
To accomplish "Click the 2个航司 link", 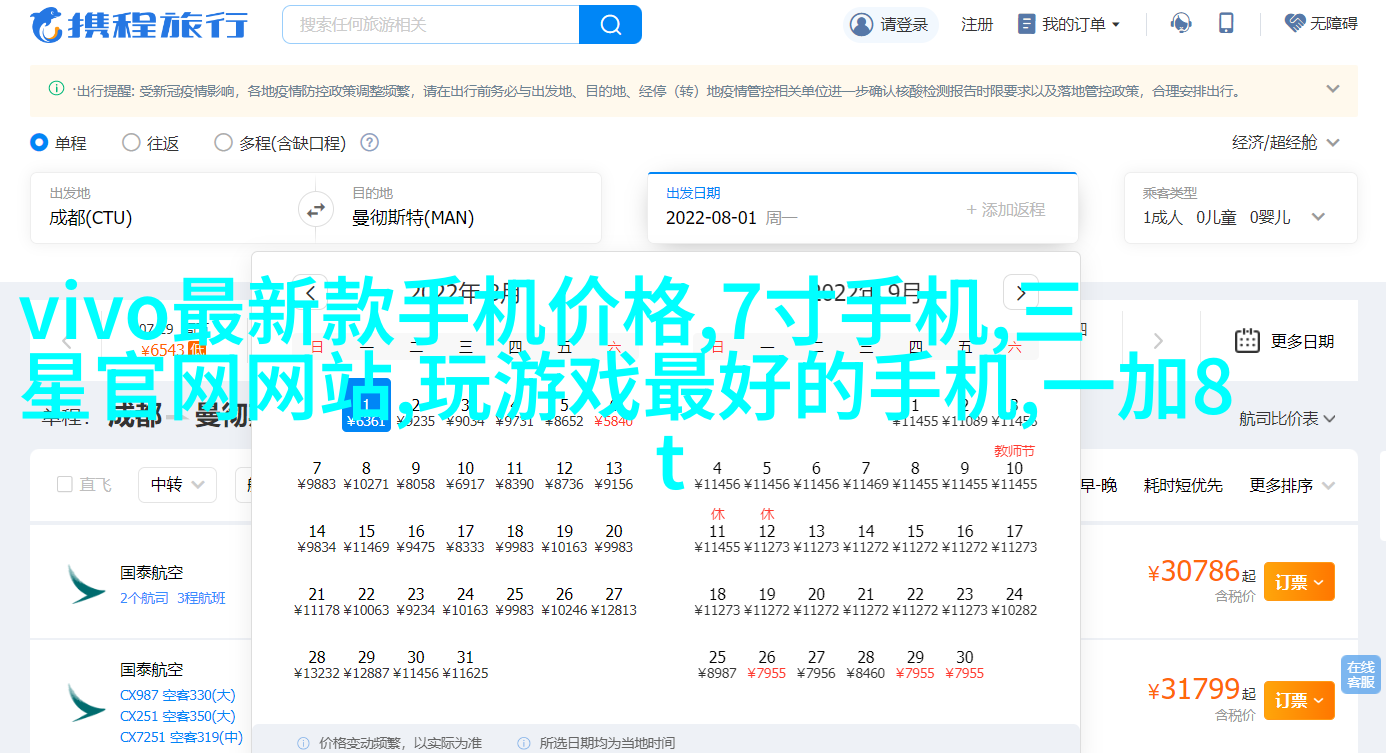I will (145, 598).
